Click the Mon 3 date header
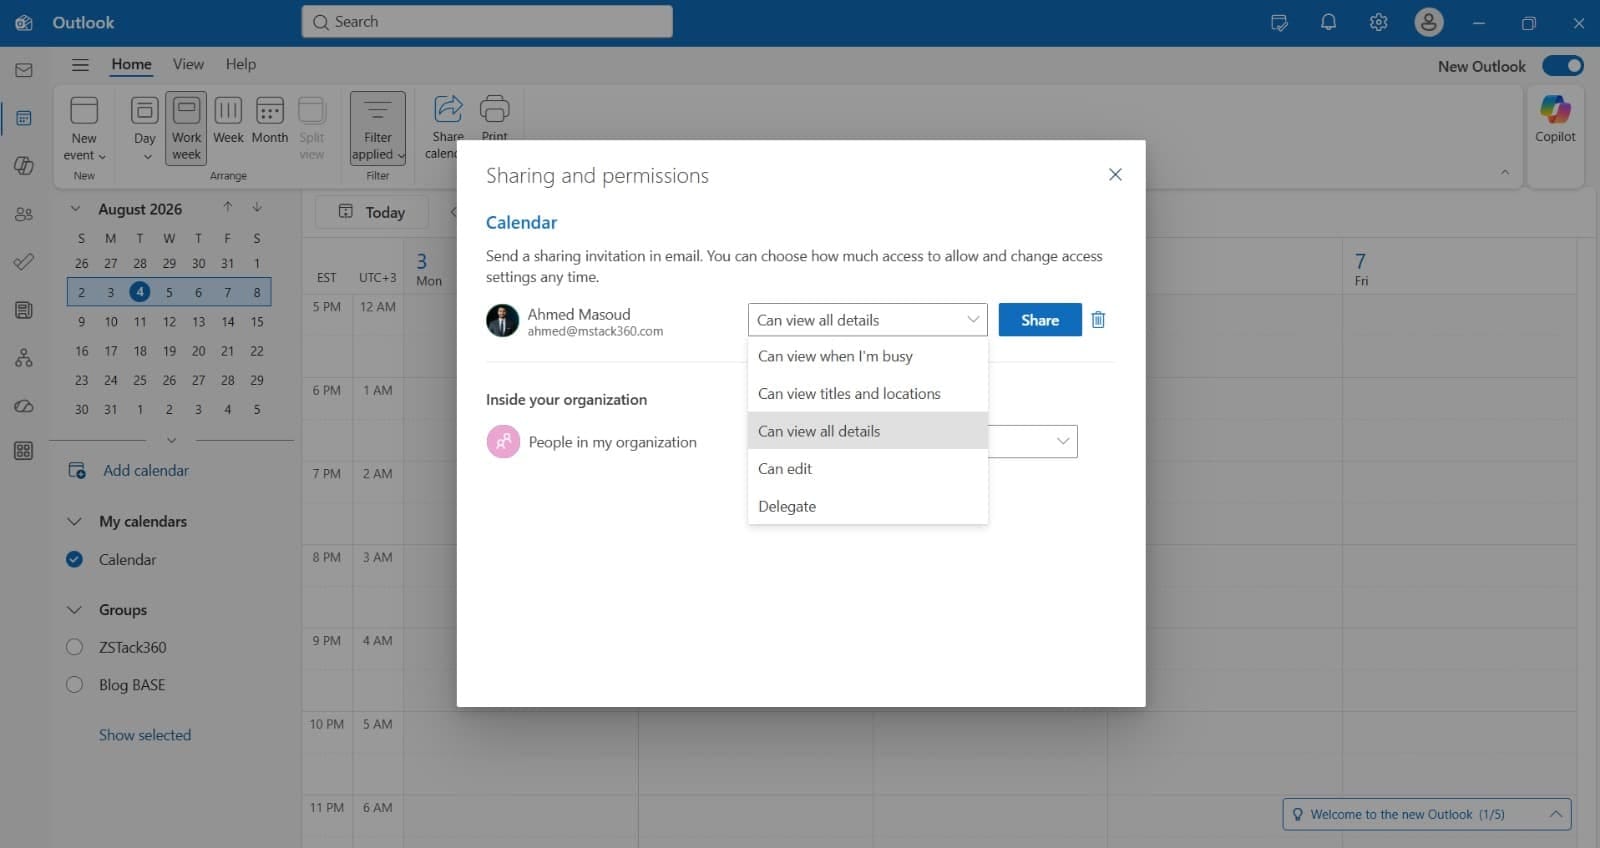 (x=428, y=269)
